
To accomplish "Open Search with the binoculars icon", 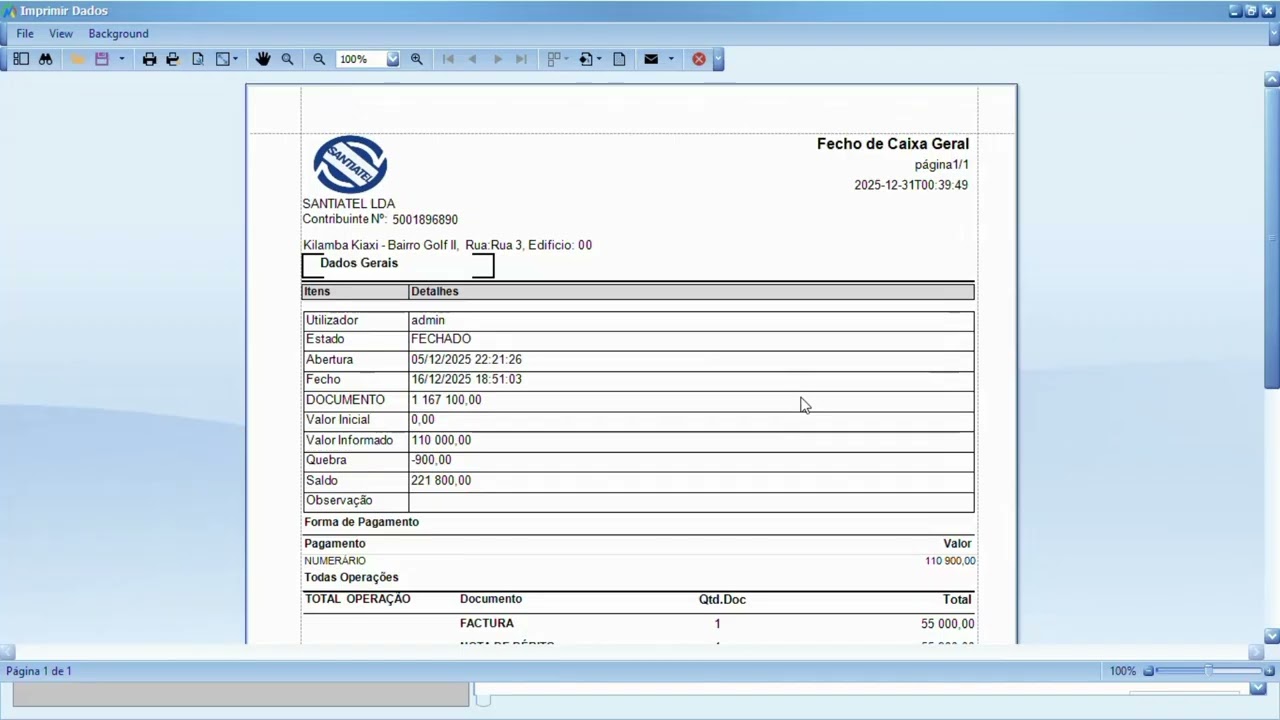I will click(45, 59).
